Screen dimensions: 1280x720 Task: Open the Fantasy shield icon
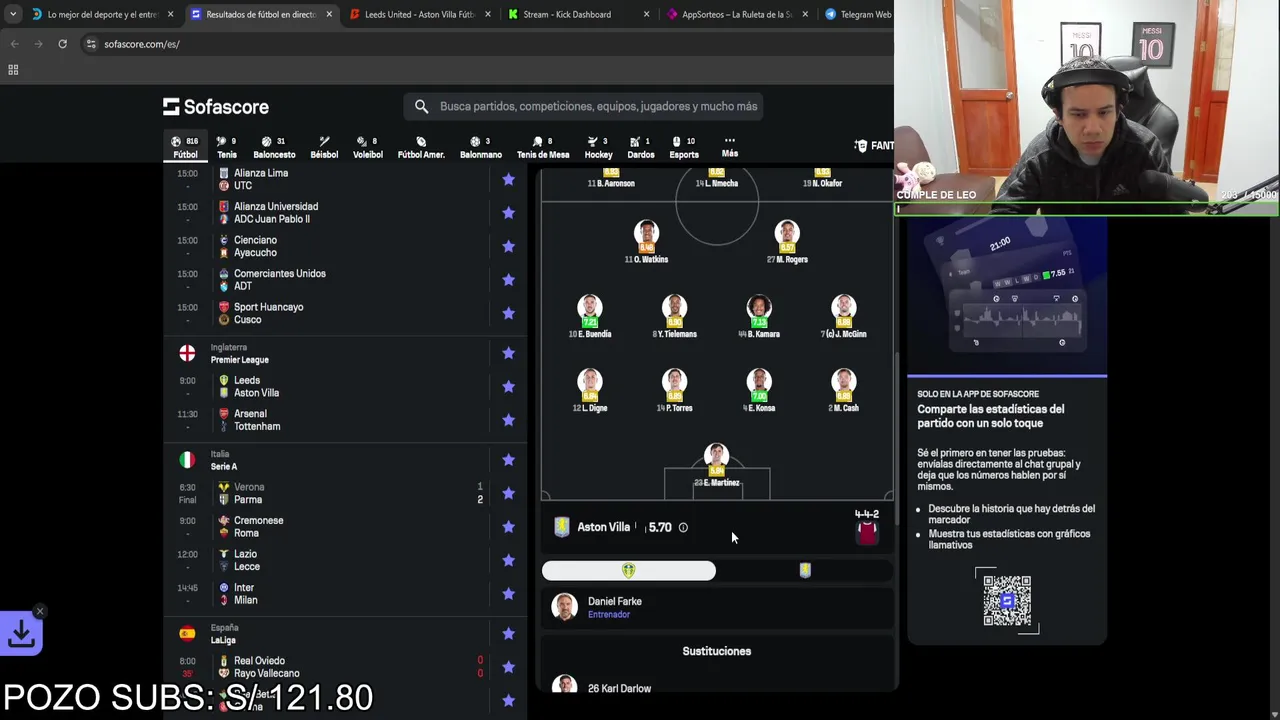(861, 146)
